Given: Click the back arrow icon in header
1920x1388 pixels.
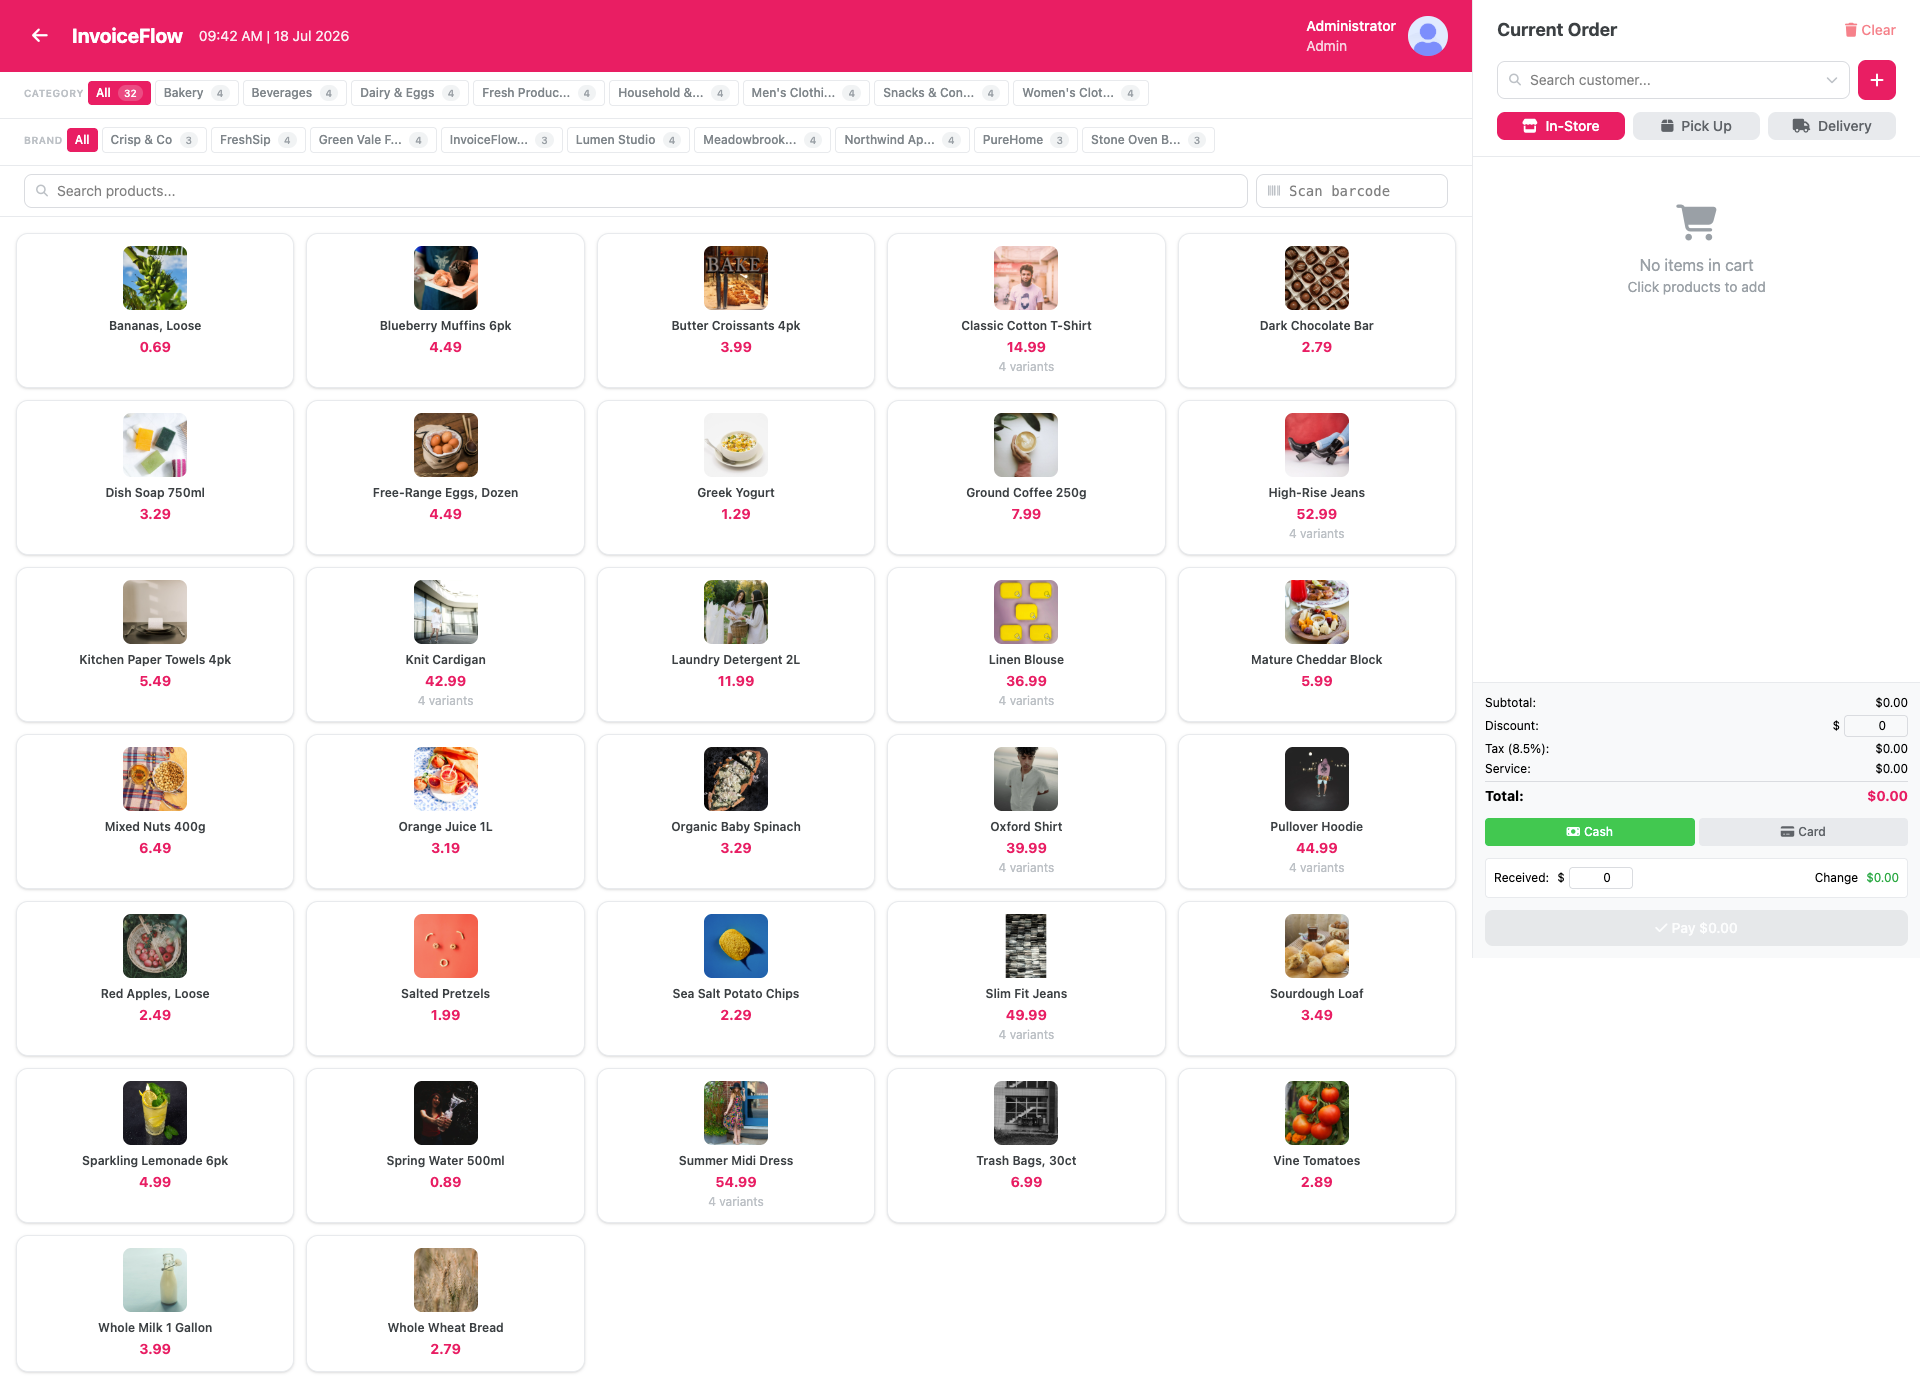Looking at the screenshot, I should tap(40, 36).
